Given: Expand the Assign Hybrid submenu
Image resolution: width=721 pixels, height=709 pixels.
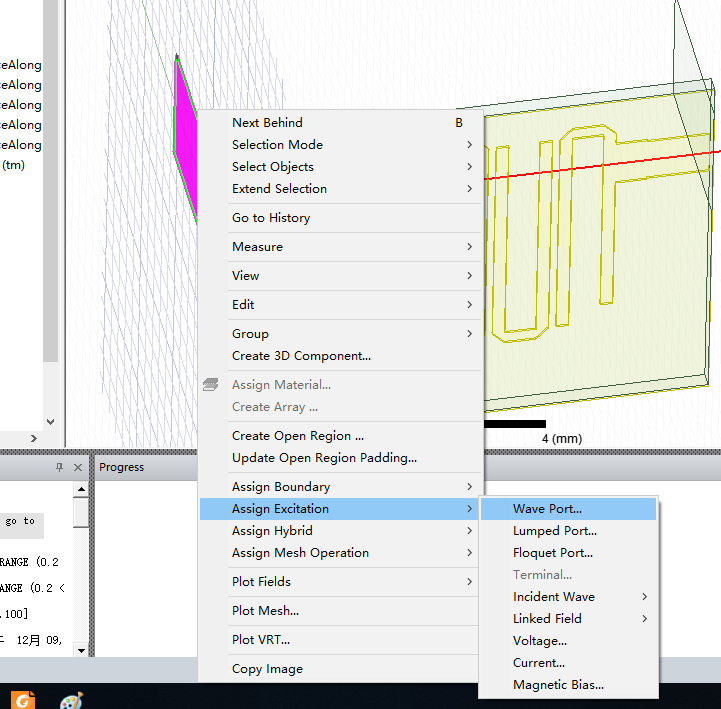Looking at the screenshot, I should point(339,531).
